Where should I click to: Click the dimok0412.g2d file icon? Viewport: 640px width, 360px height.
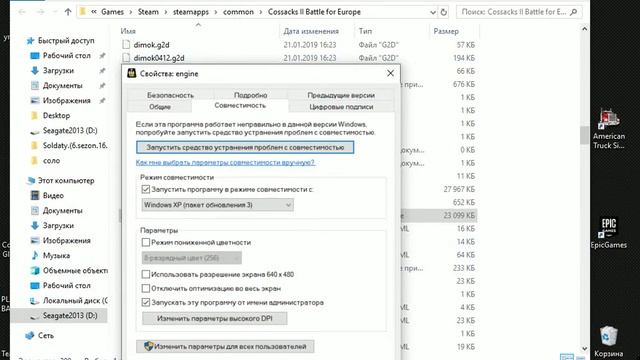(x=126, y=58)
